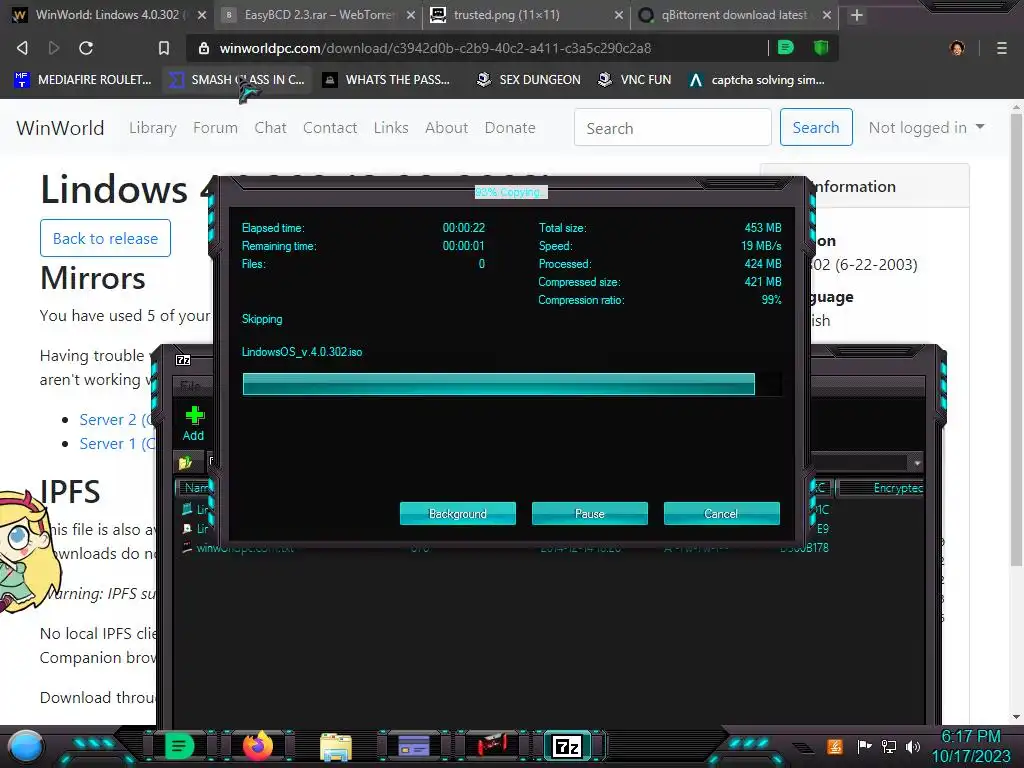Open the About menu item
The width and height of the screenshot is (1024, 768).
447,128
